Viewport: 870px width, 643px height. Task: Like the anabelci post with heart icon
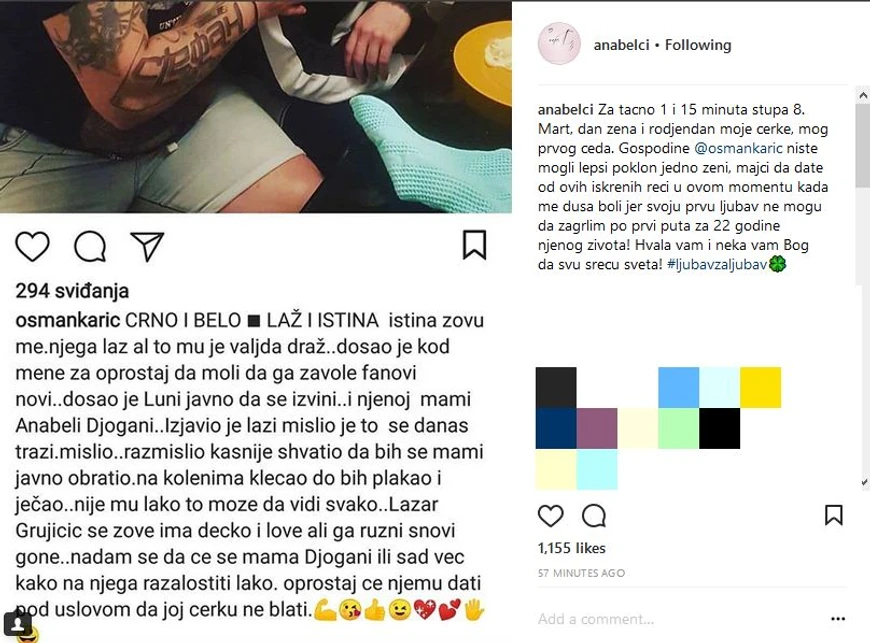[550, 516]
